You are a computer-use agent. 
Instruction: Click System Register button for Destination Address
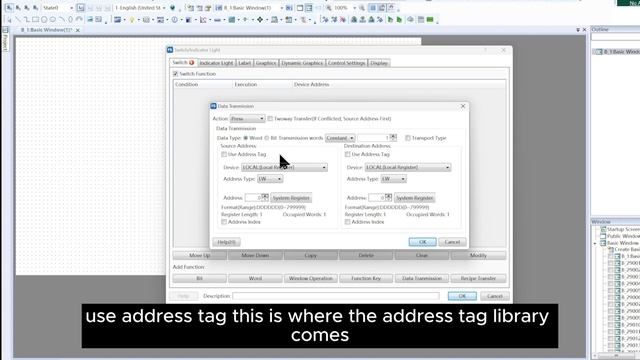pos(414,198)
